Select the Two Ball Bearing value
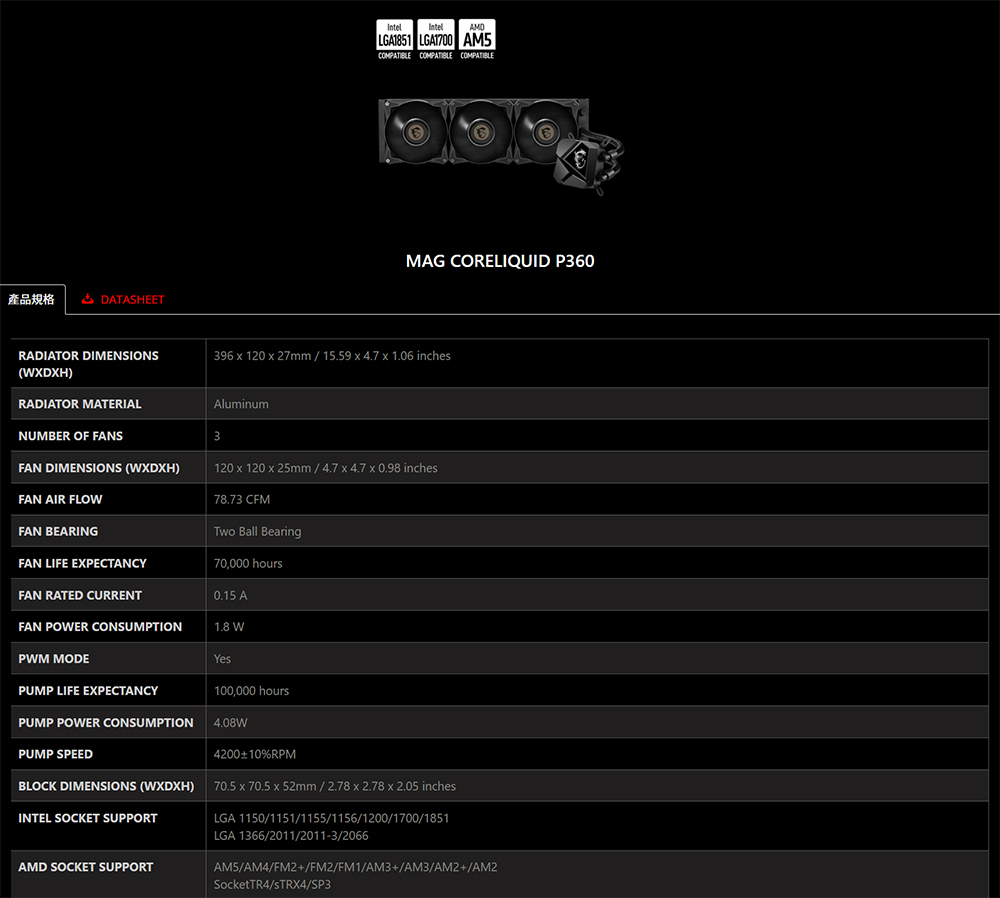The image size is (1000, 898). (x=257, y=532)
